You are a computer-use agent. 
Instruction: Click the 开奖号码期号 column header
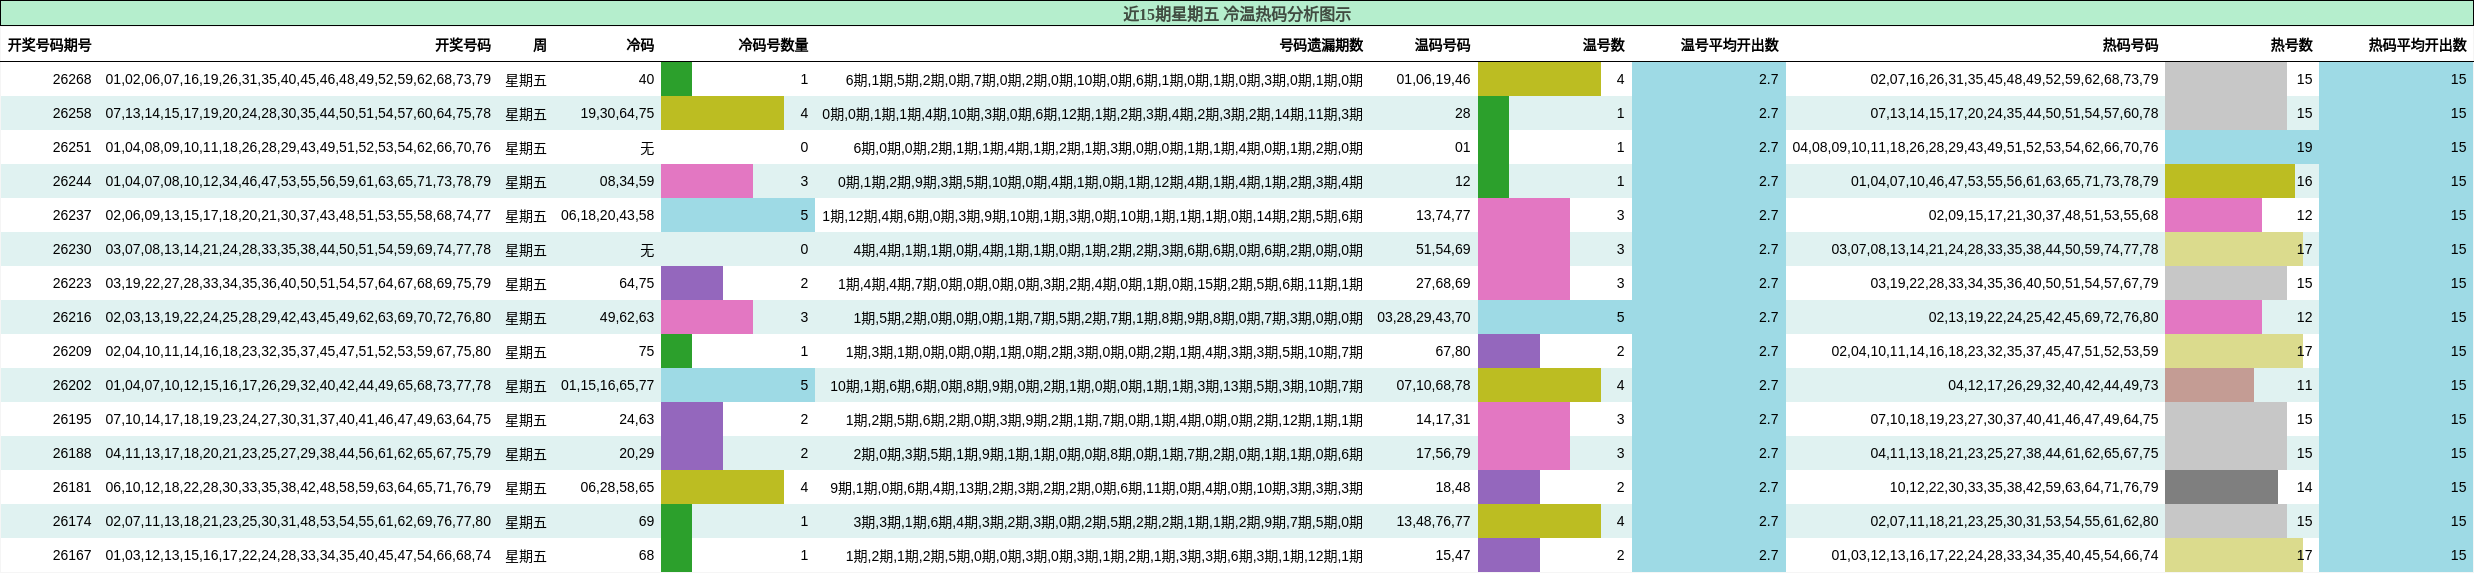click(x=50, y=45)
